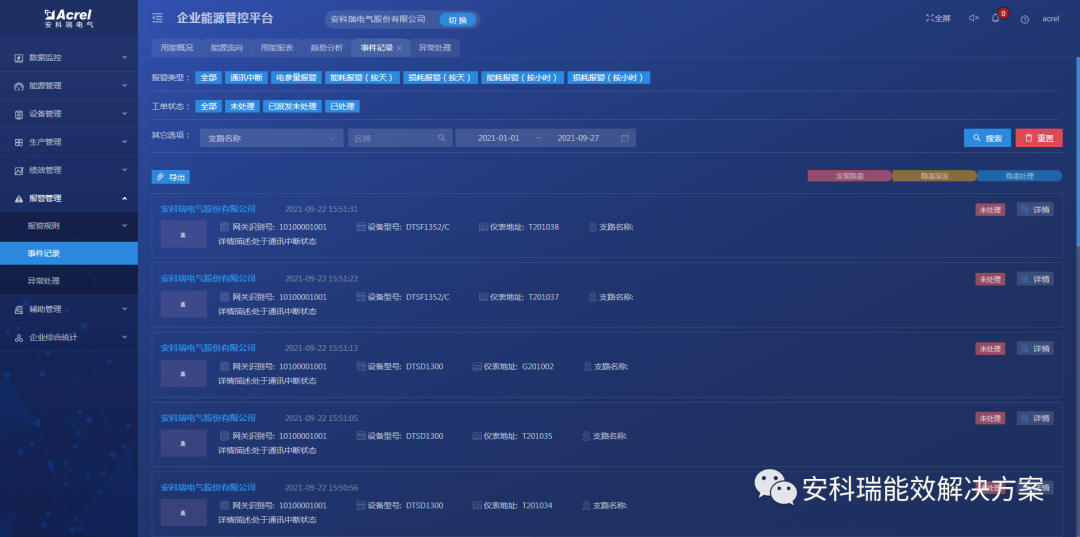Open 详情 for the T201037 record
1080x537 pixels.
pos(1035,279)
